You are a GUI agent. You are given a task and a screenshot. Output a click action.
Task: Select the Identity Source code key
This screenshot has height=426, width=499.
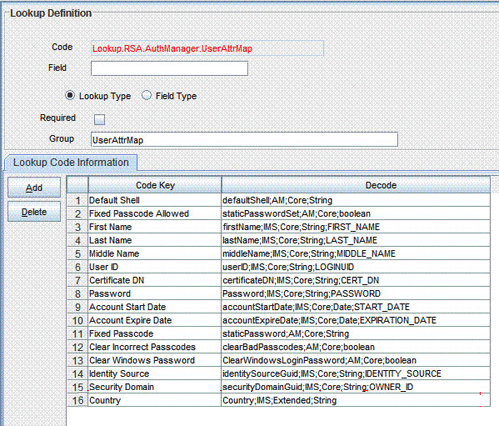point(155,373)
